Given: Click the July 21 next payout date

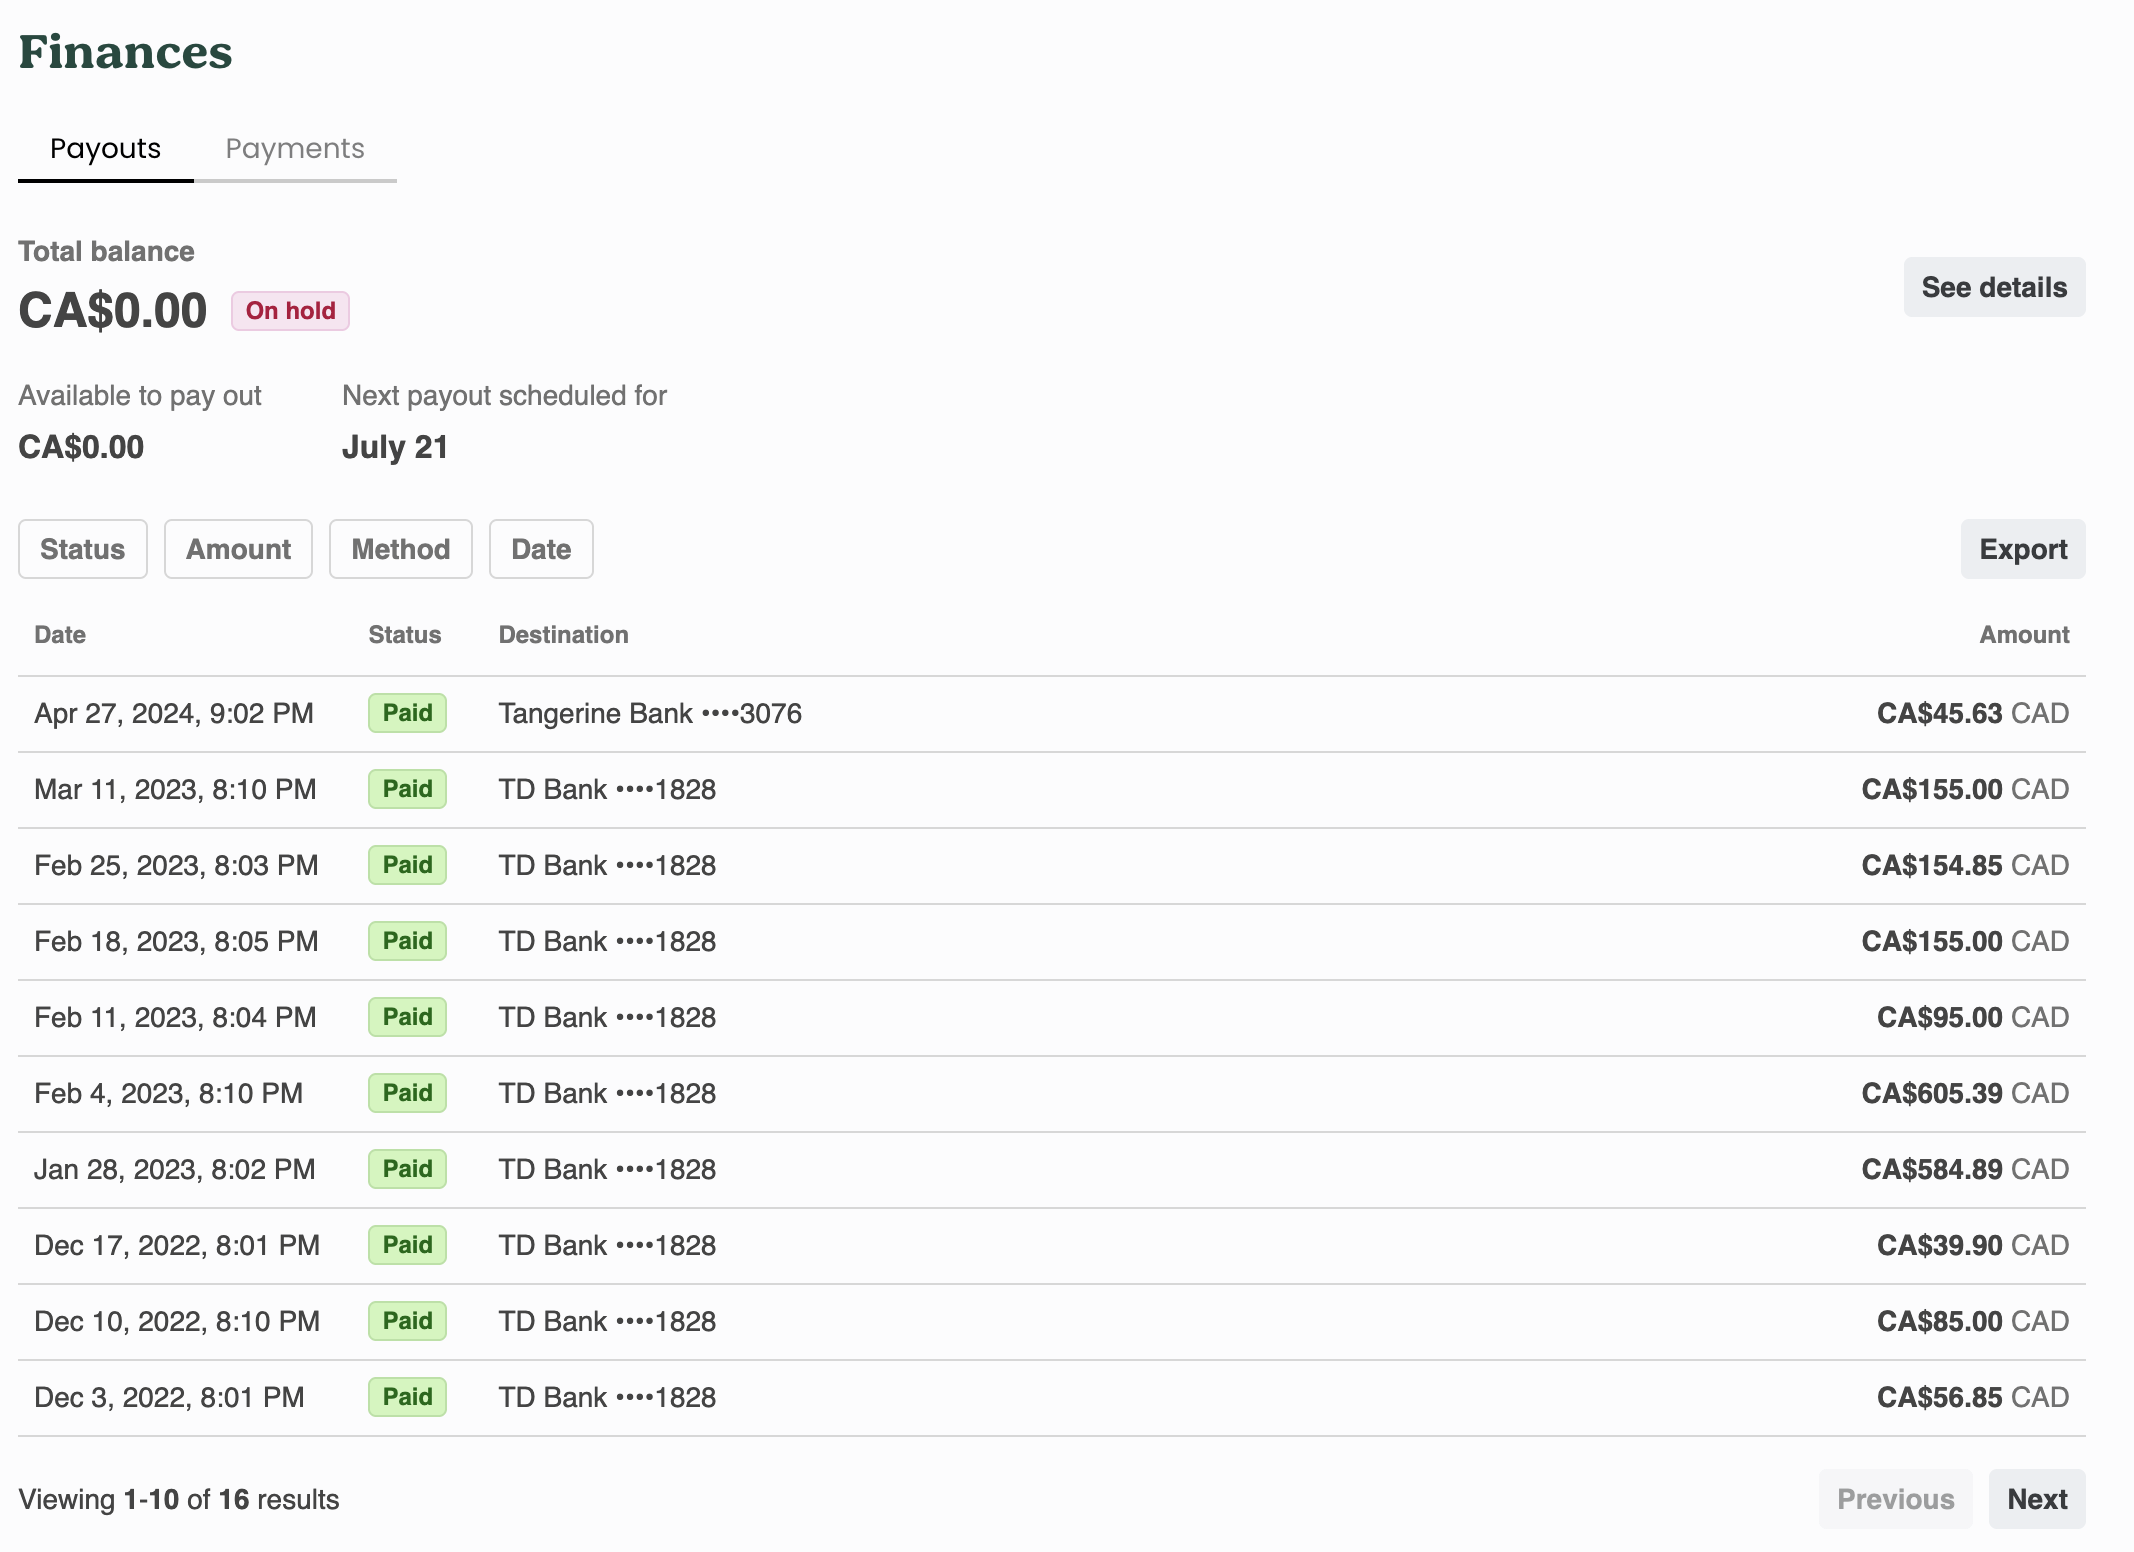Looking at the screenshot, I should tap(395, 447).
